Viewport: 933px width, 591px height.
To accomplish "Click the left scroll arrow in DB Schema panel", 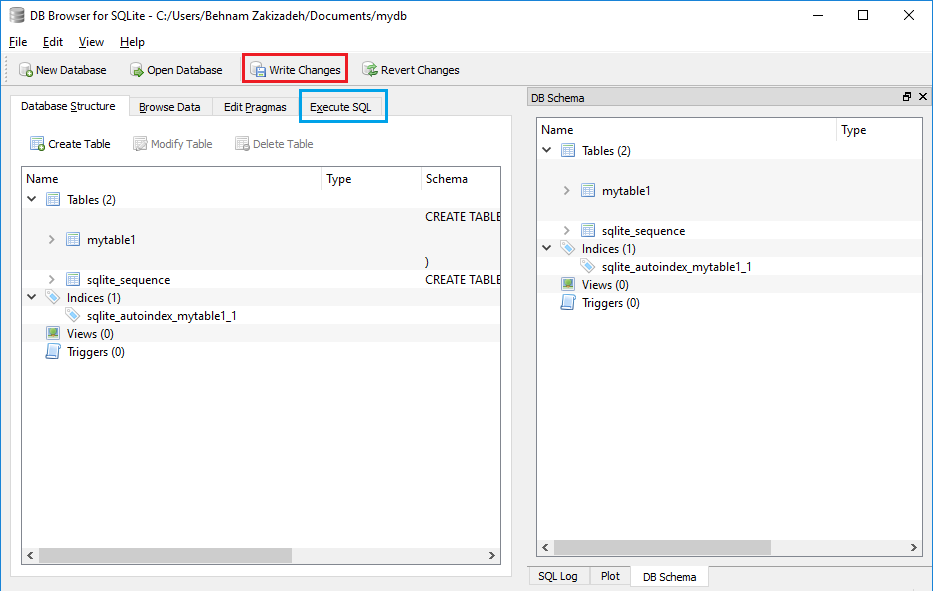I will click(545, 548).
